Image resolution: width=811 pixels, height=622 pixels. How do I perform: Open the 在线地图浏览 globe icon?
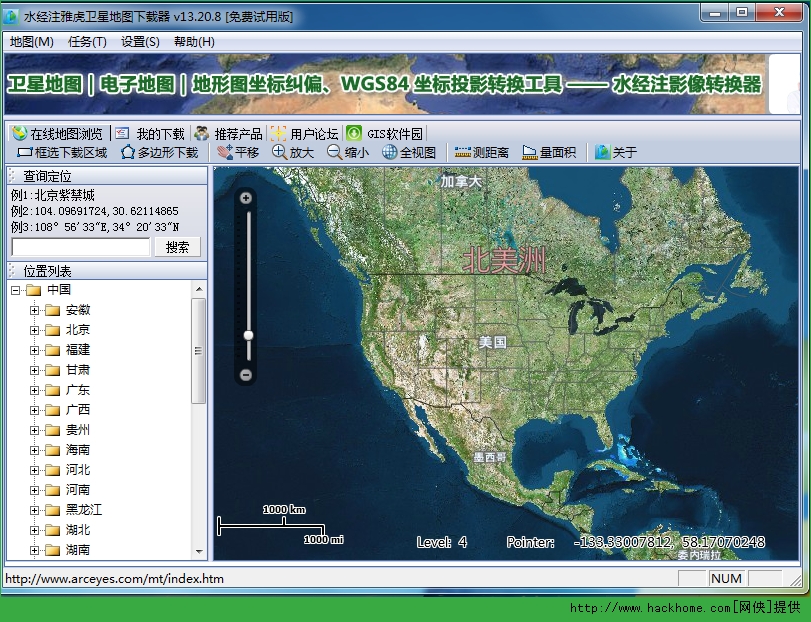tap(20, 133)
